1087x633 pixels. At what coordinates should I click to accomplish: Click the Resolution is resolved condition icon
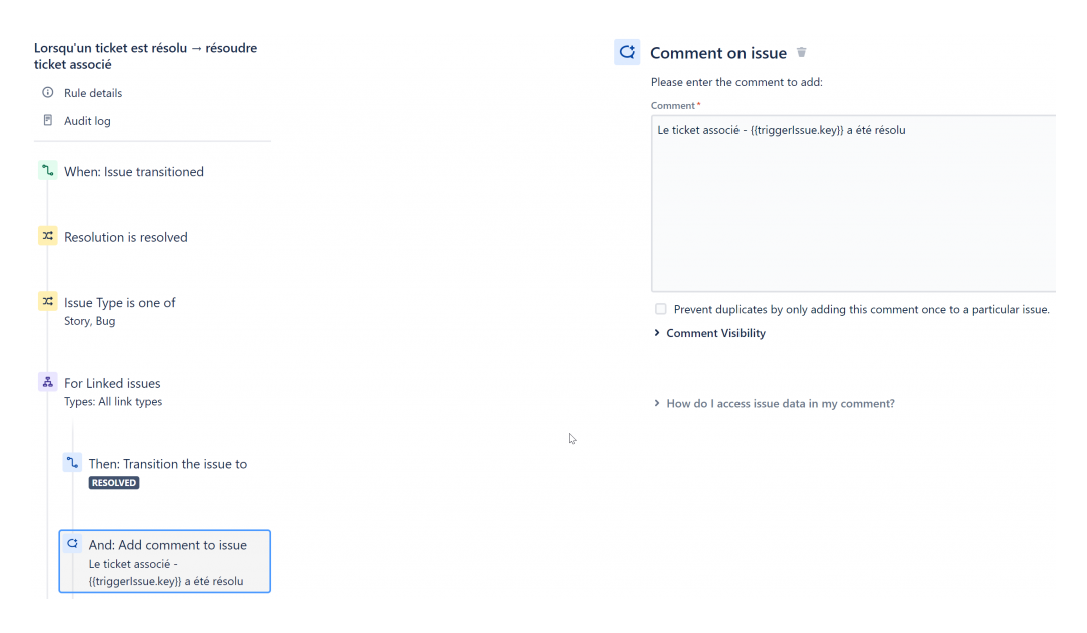point(47,236)
